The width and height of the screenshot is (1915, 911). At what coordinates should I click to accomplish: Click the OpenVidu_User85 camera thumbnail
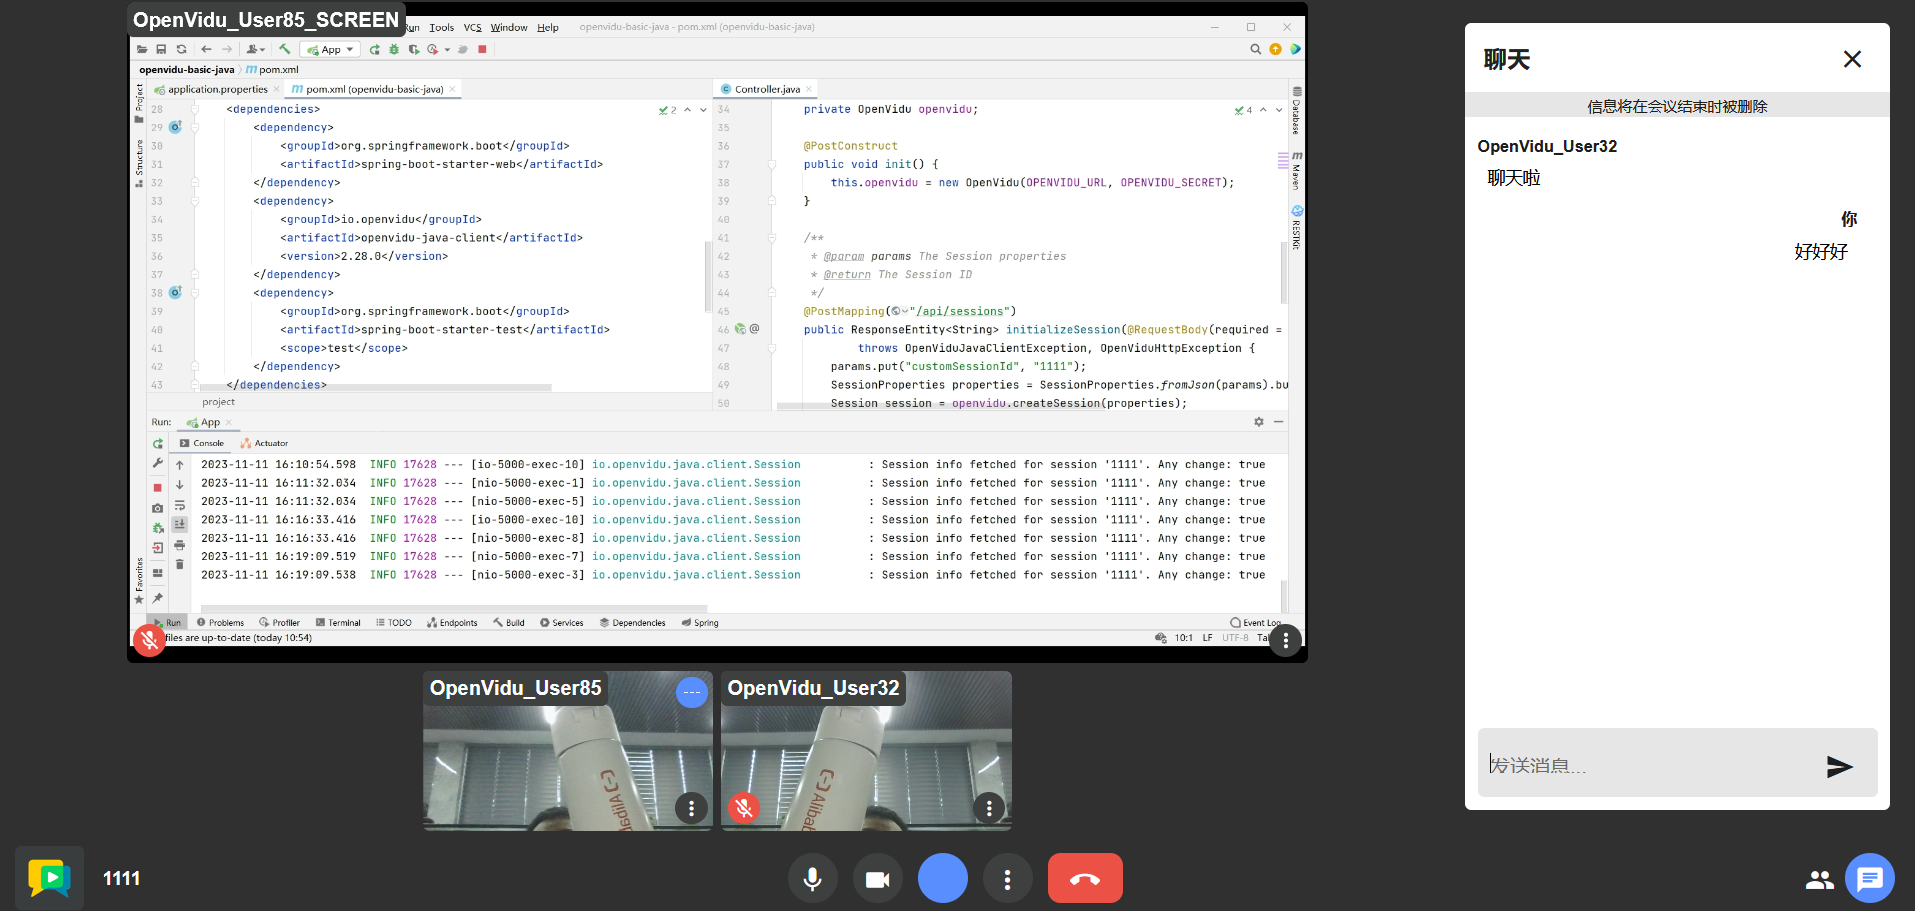568,751
